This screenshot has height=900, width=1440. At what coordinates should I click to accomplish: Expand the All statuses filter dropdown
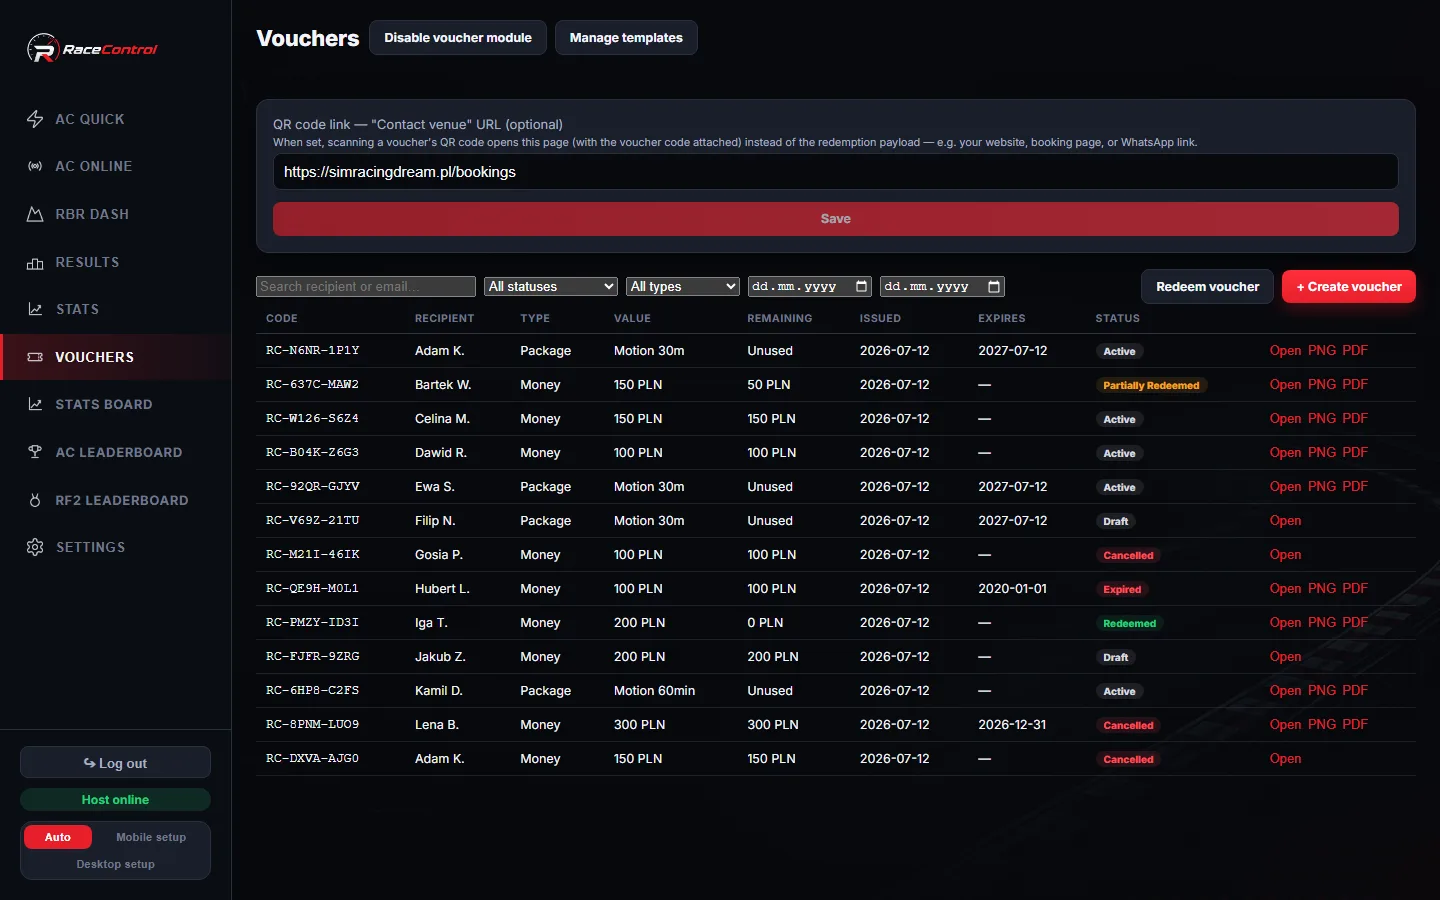pos(551,286)
